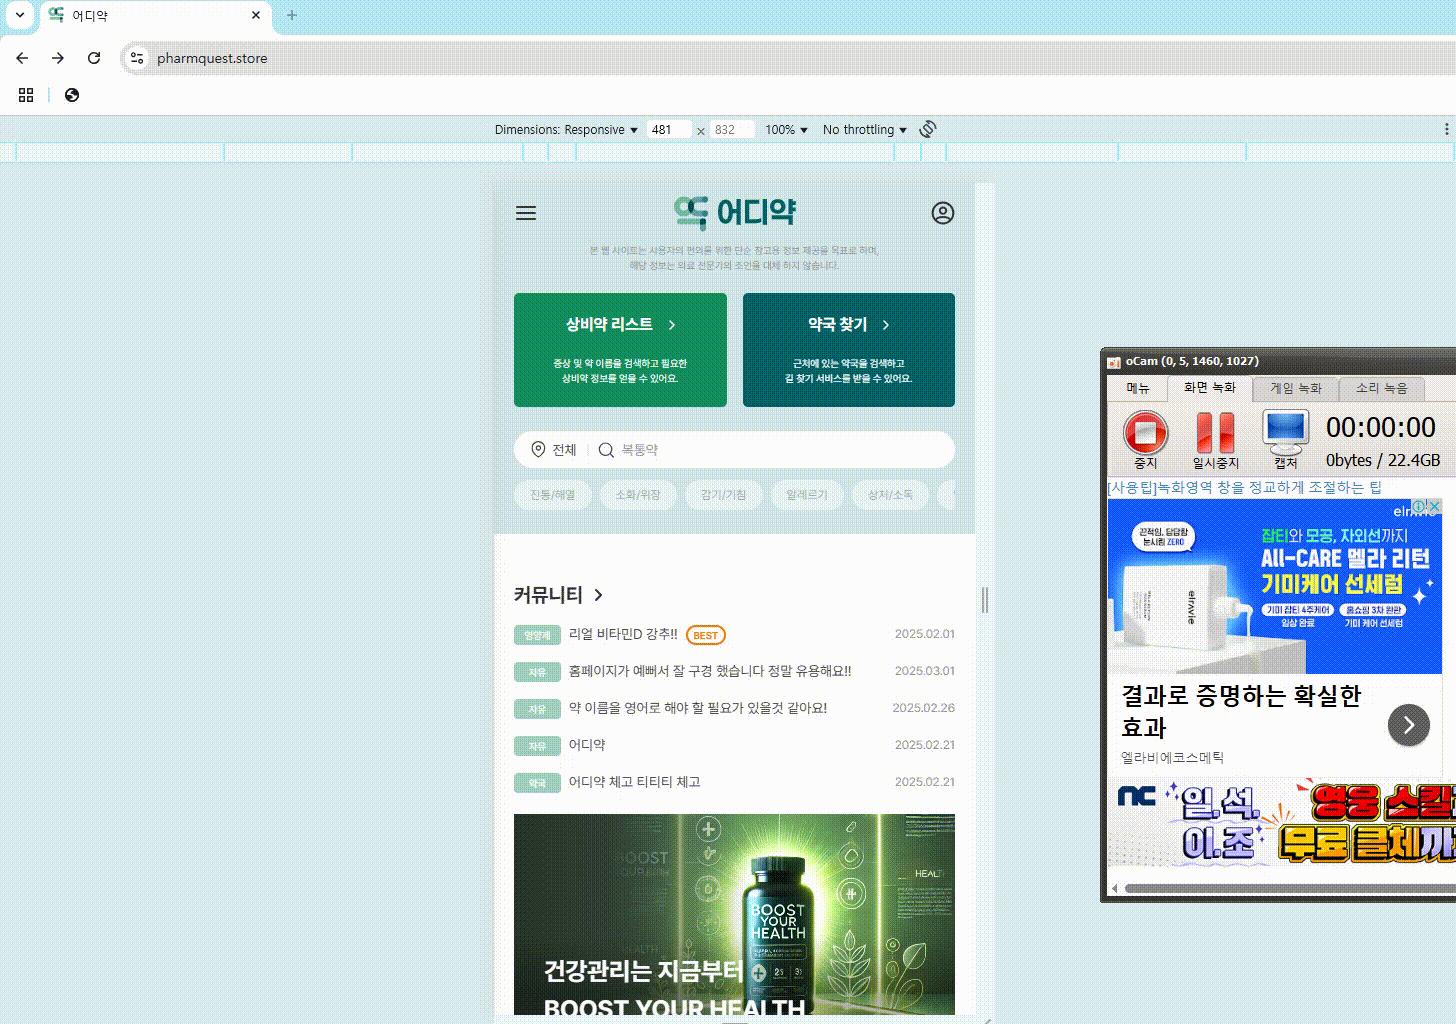This screenshot has height=1024, width=1456.
Task: Open the 약국 찾기 card
Action: 849,350
